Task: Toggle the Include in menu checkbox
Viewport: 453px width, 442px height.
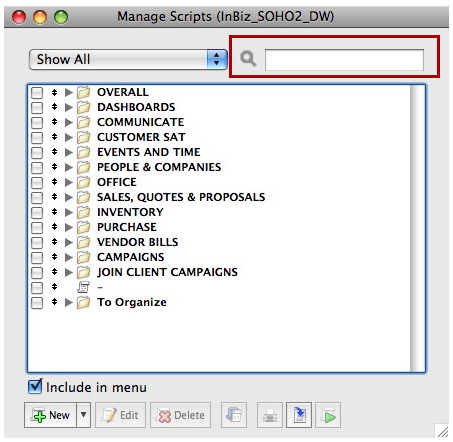Action: point(35,387)
